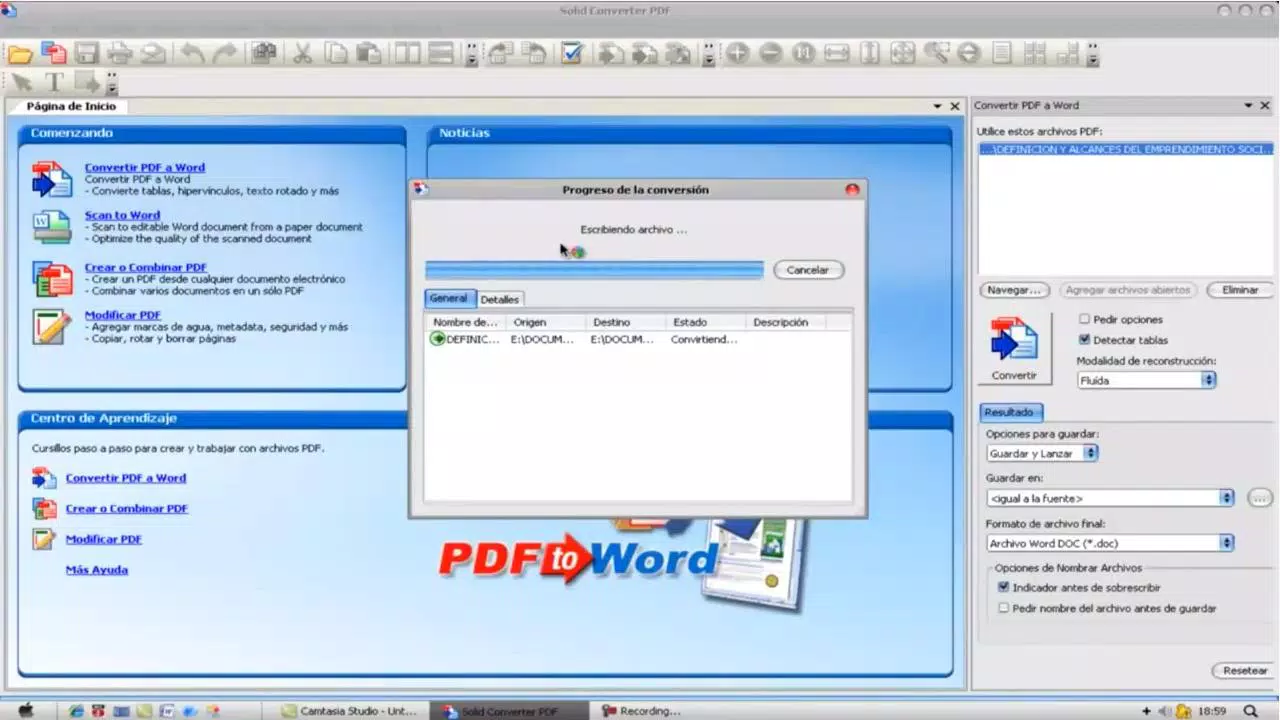
Task: Select the arrow pointer tool icon
Action: [21, 82]
